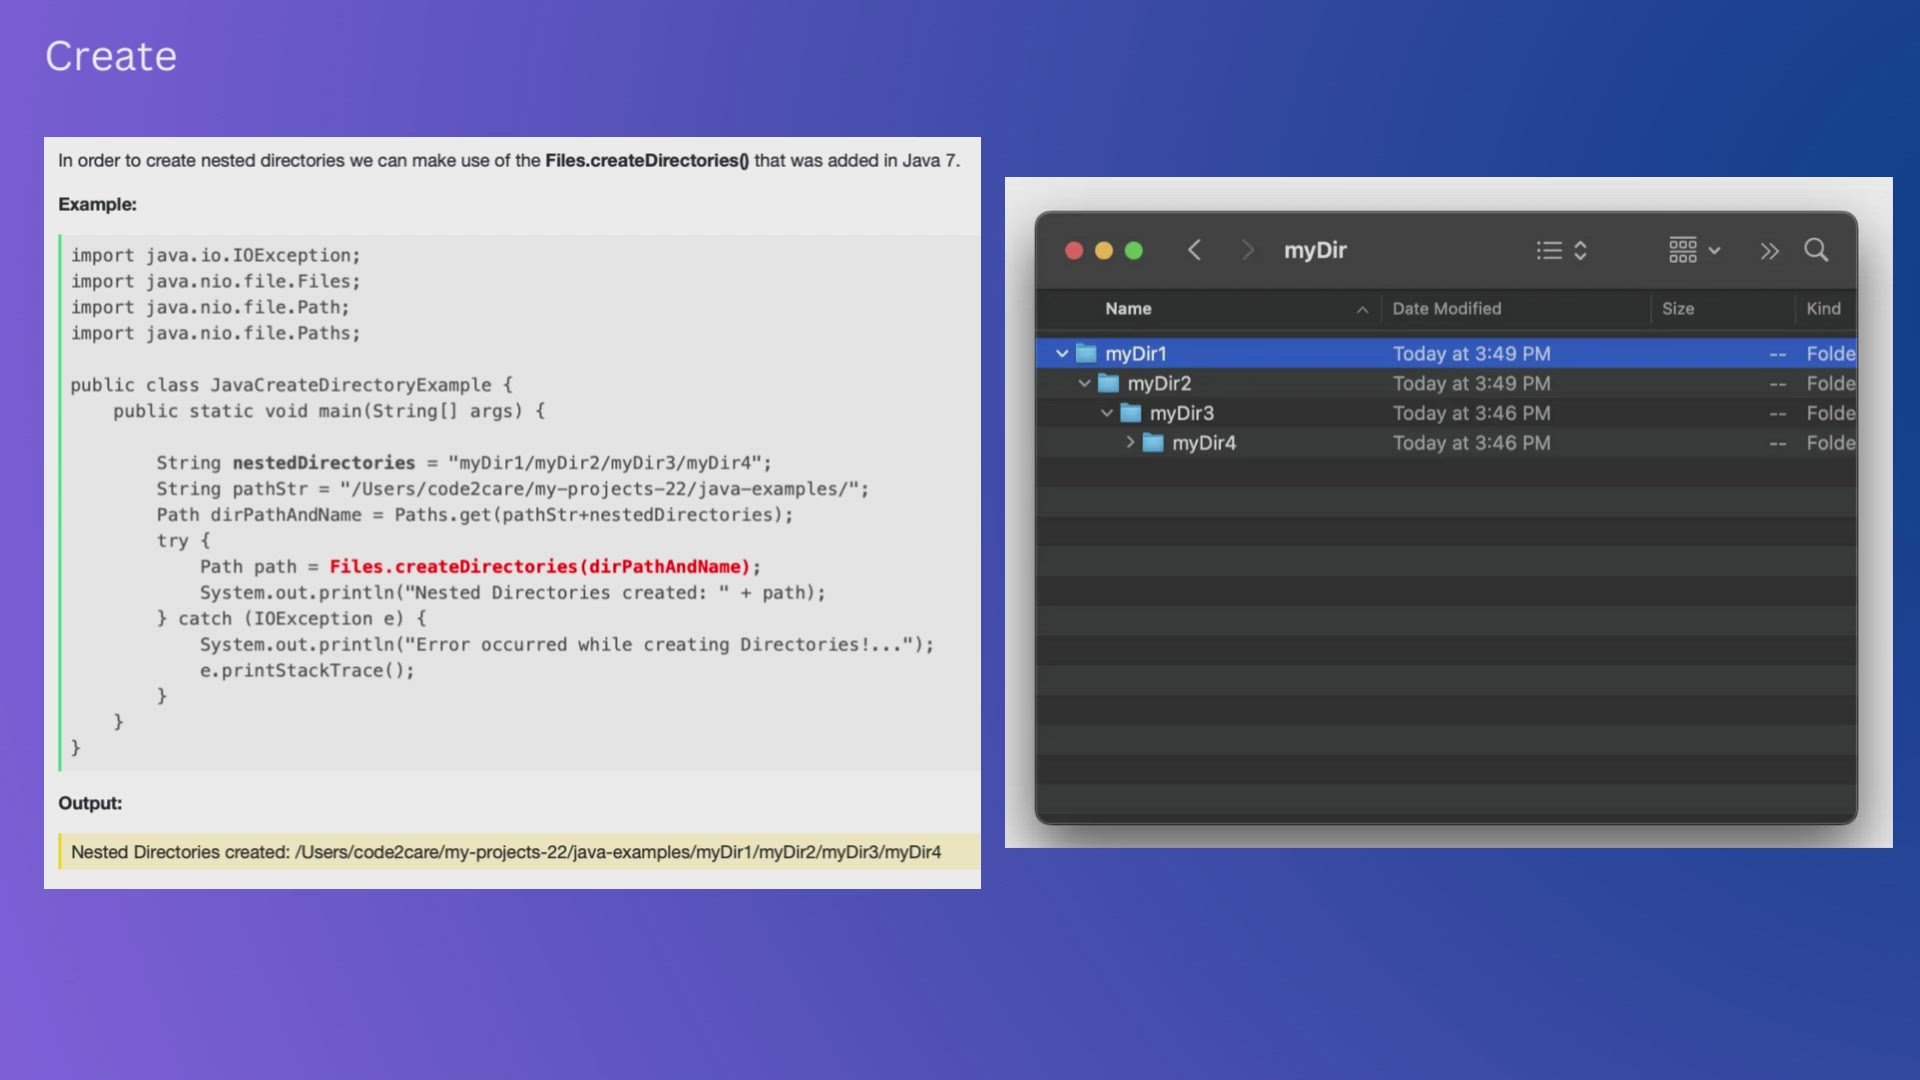Expand the myDir4 folder disclosure arrow

[1130, 442]
